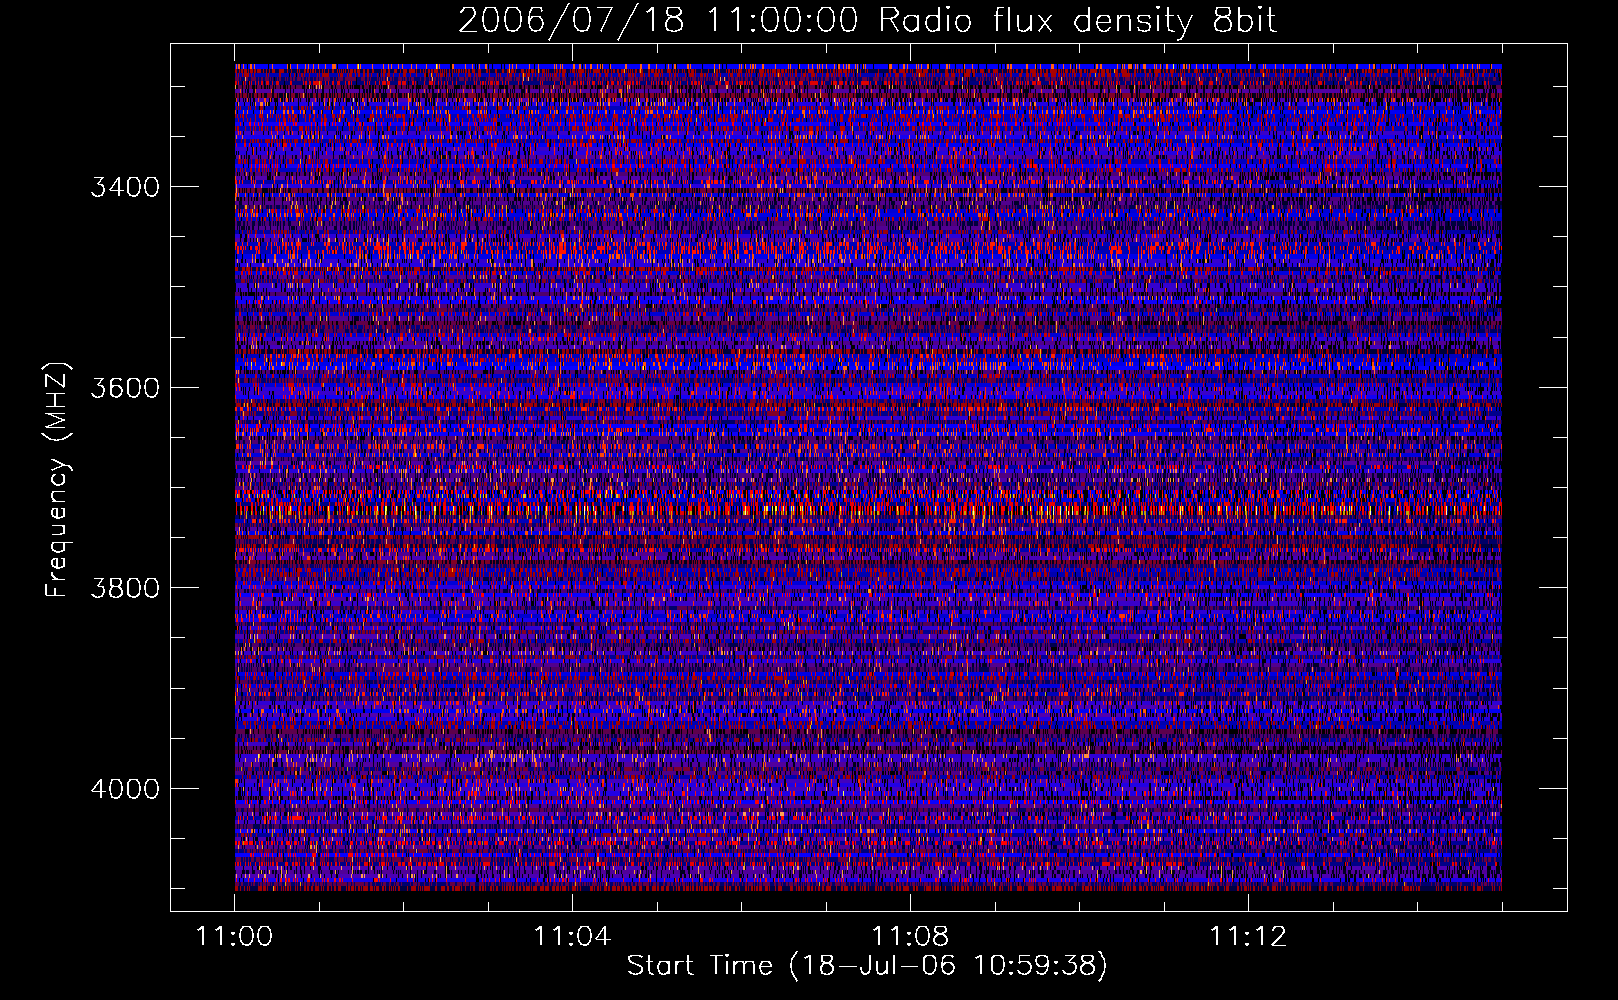Click the 11:08 time axis label

910,937
